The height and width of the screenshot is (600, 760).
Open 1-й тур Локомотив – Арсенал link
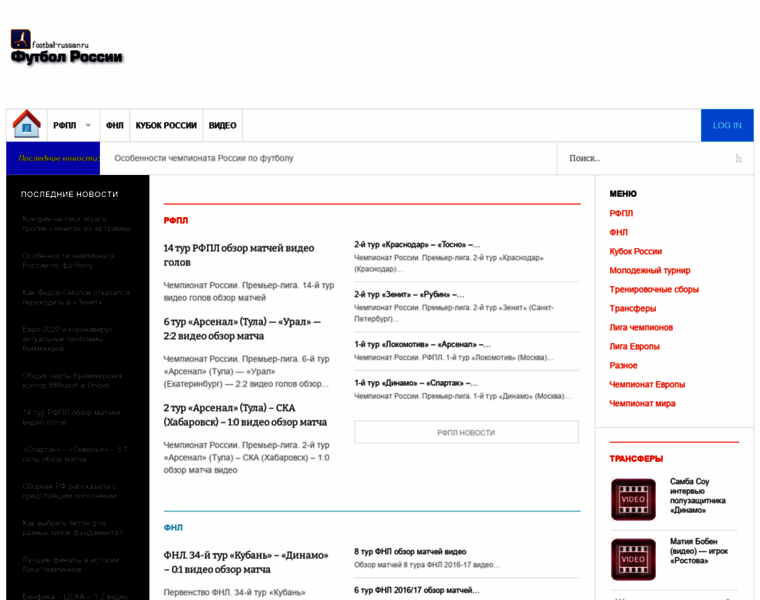(x=422, y=345)
